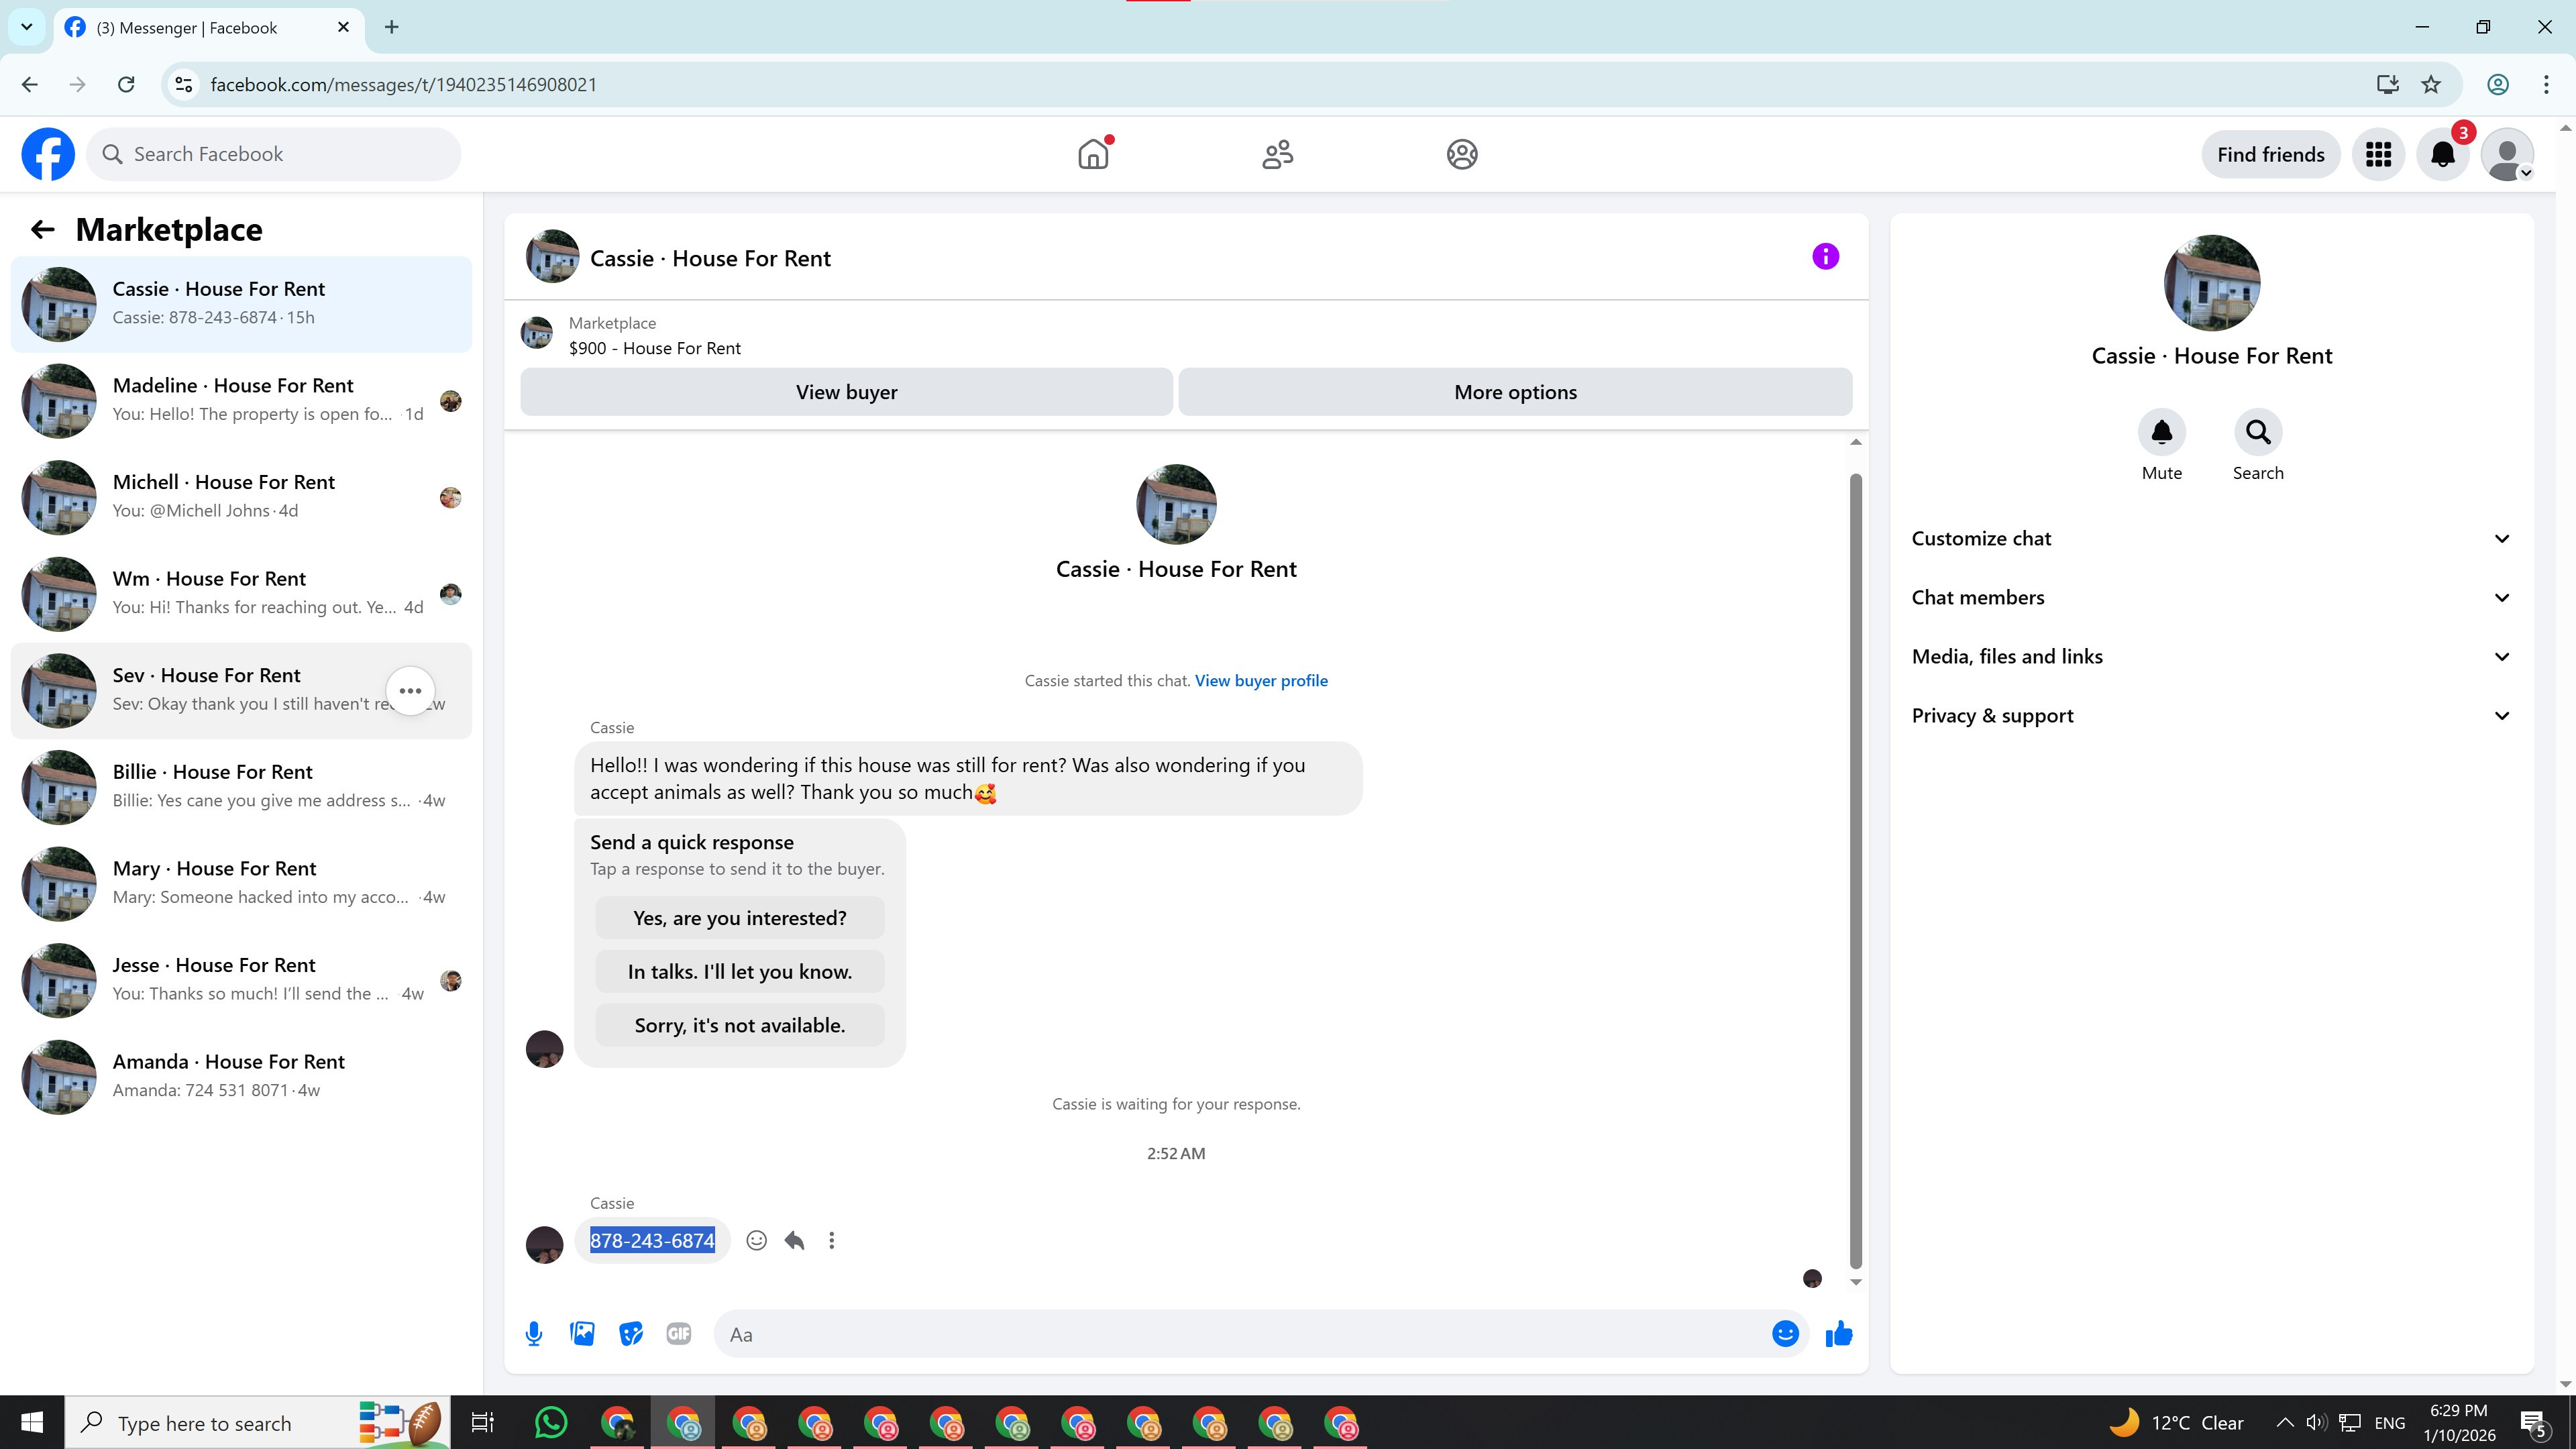Screen dimensions: 2576x1449
Task: Open WhatsApp from the Windows taskbar
Action: pos(550,1422)
